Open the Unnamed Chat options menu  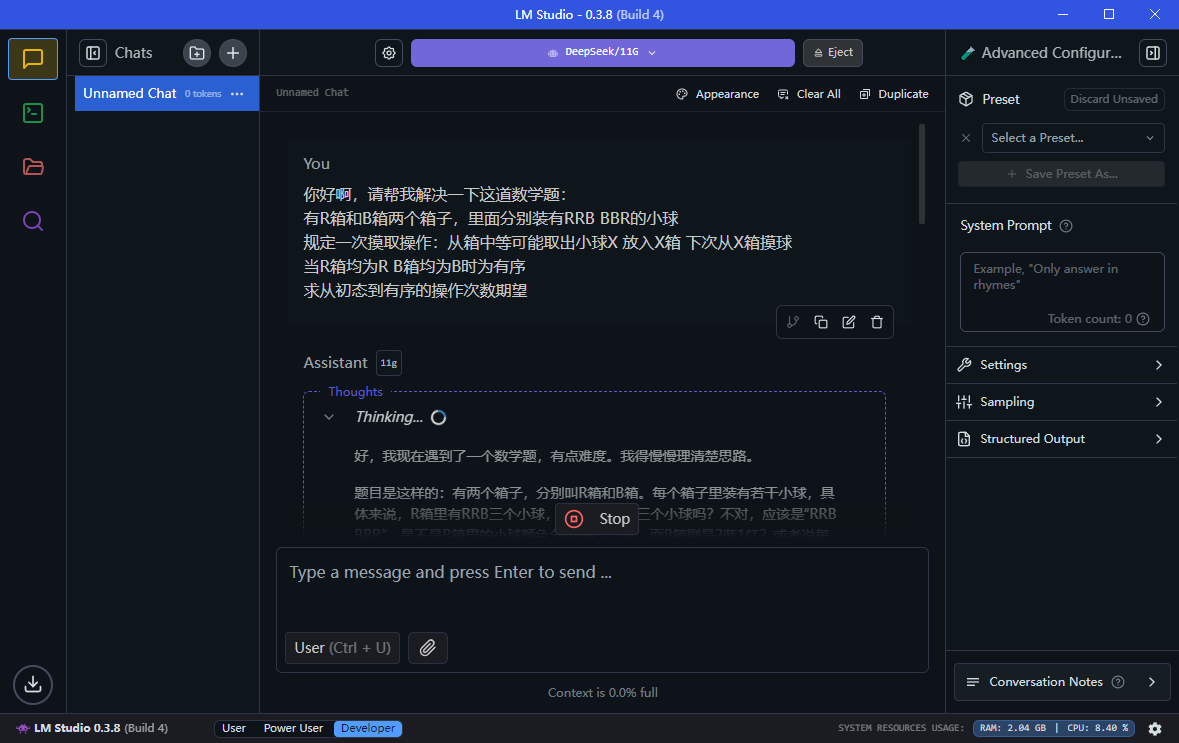[x=238, y=94]
